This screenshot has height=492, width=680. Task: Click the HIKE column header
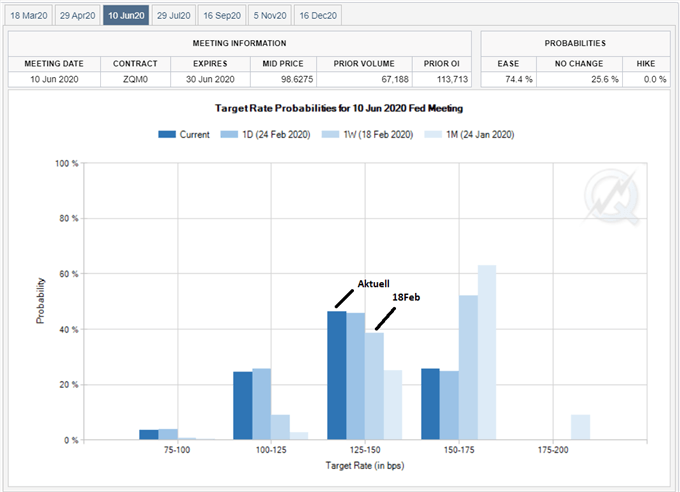(x=646, y=64)
